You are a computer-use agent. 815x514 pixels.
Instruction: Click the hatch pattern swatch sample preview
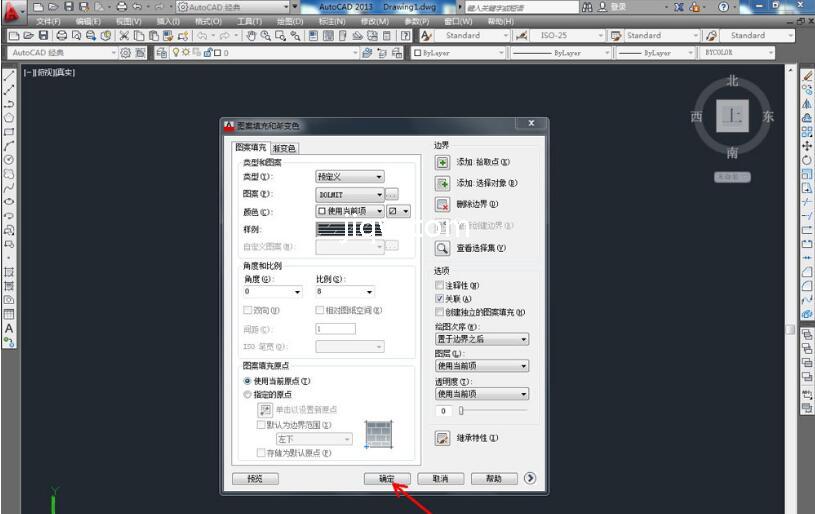[349, 229]
